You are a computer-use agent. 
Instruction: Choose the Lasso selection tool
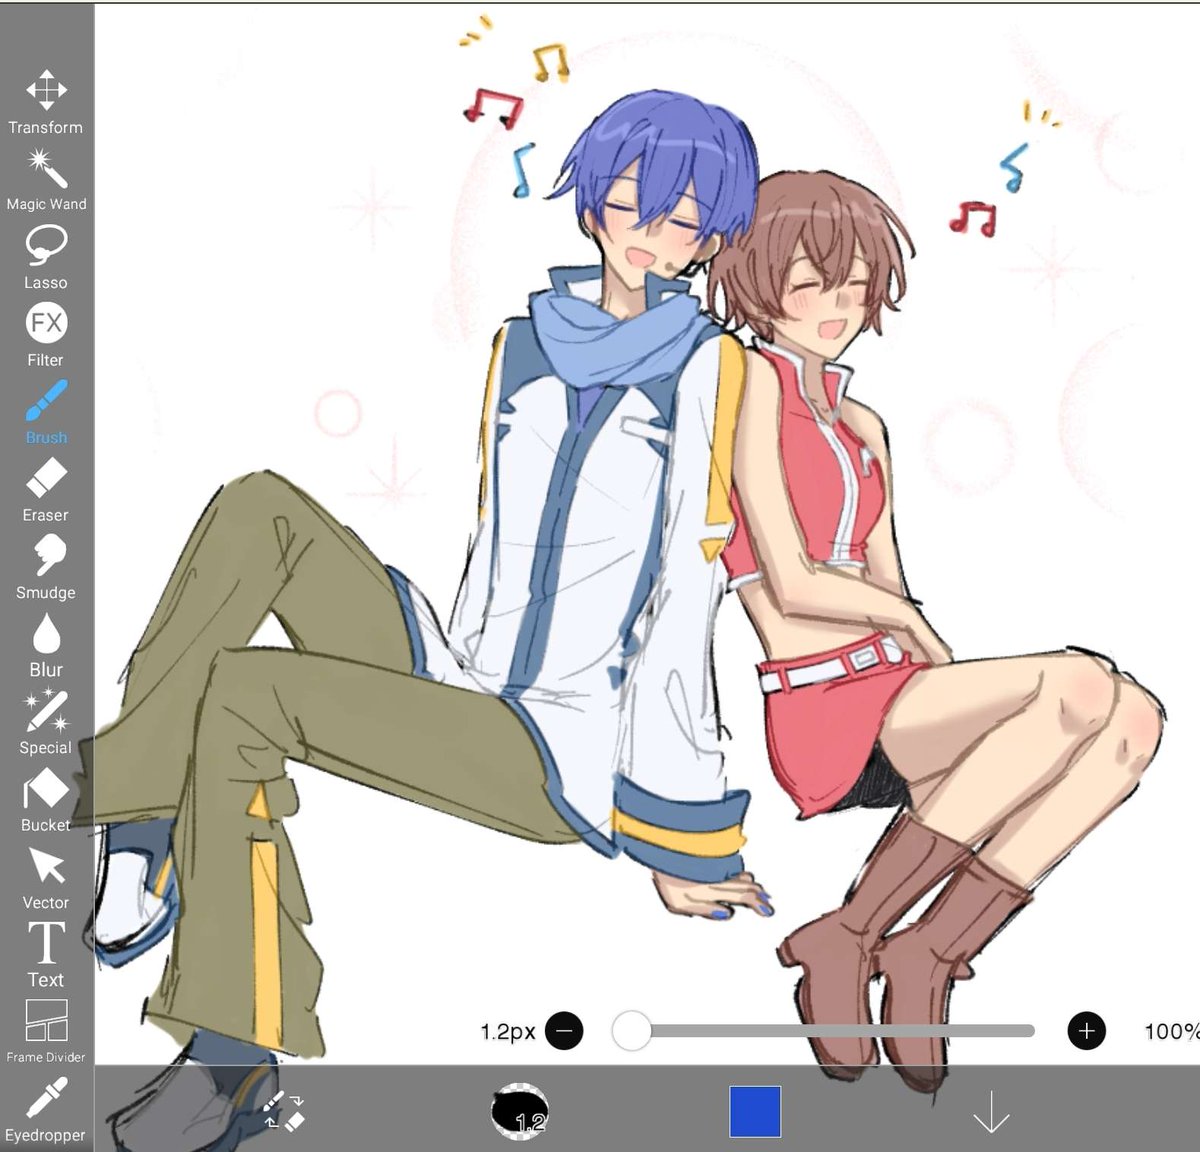pos(46,257)
